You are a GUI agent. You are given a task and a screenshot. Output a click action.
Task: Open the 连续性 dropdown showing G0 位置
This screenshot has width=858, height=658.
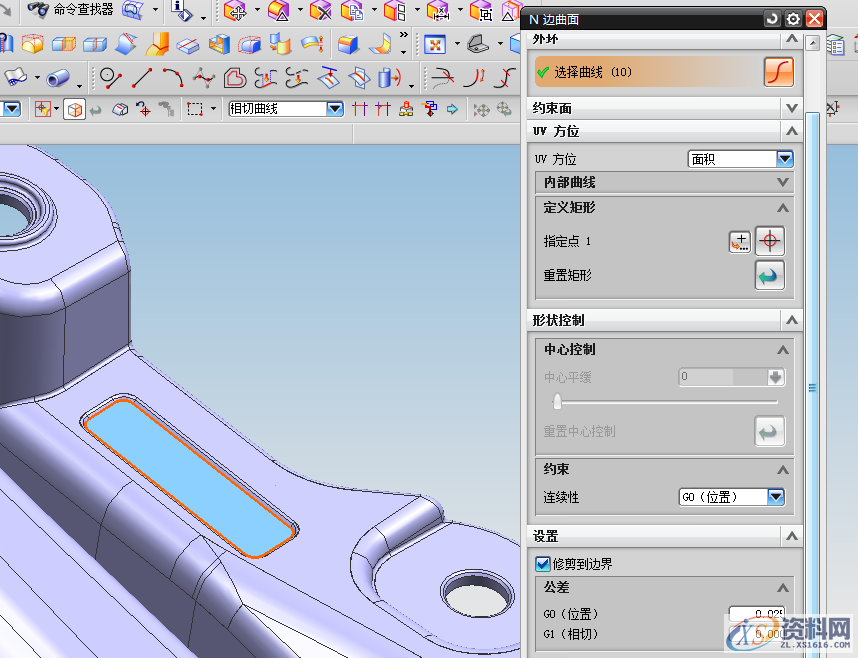tap(775, 497)
